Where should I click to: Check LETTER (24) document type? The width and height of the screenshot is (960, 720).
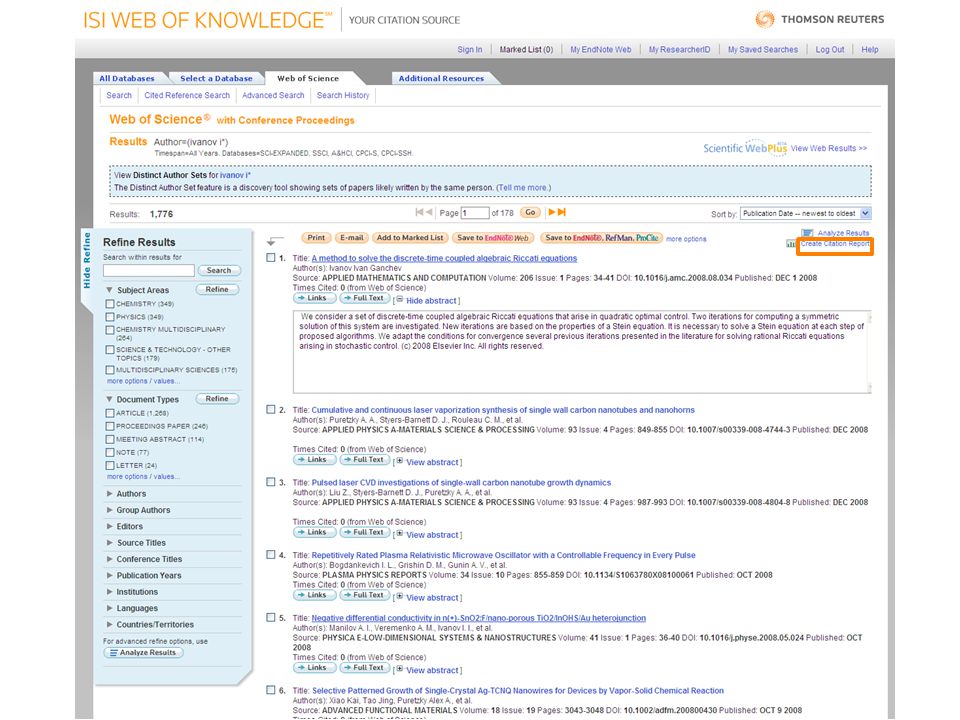tap(110, 465)
